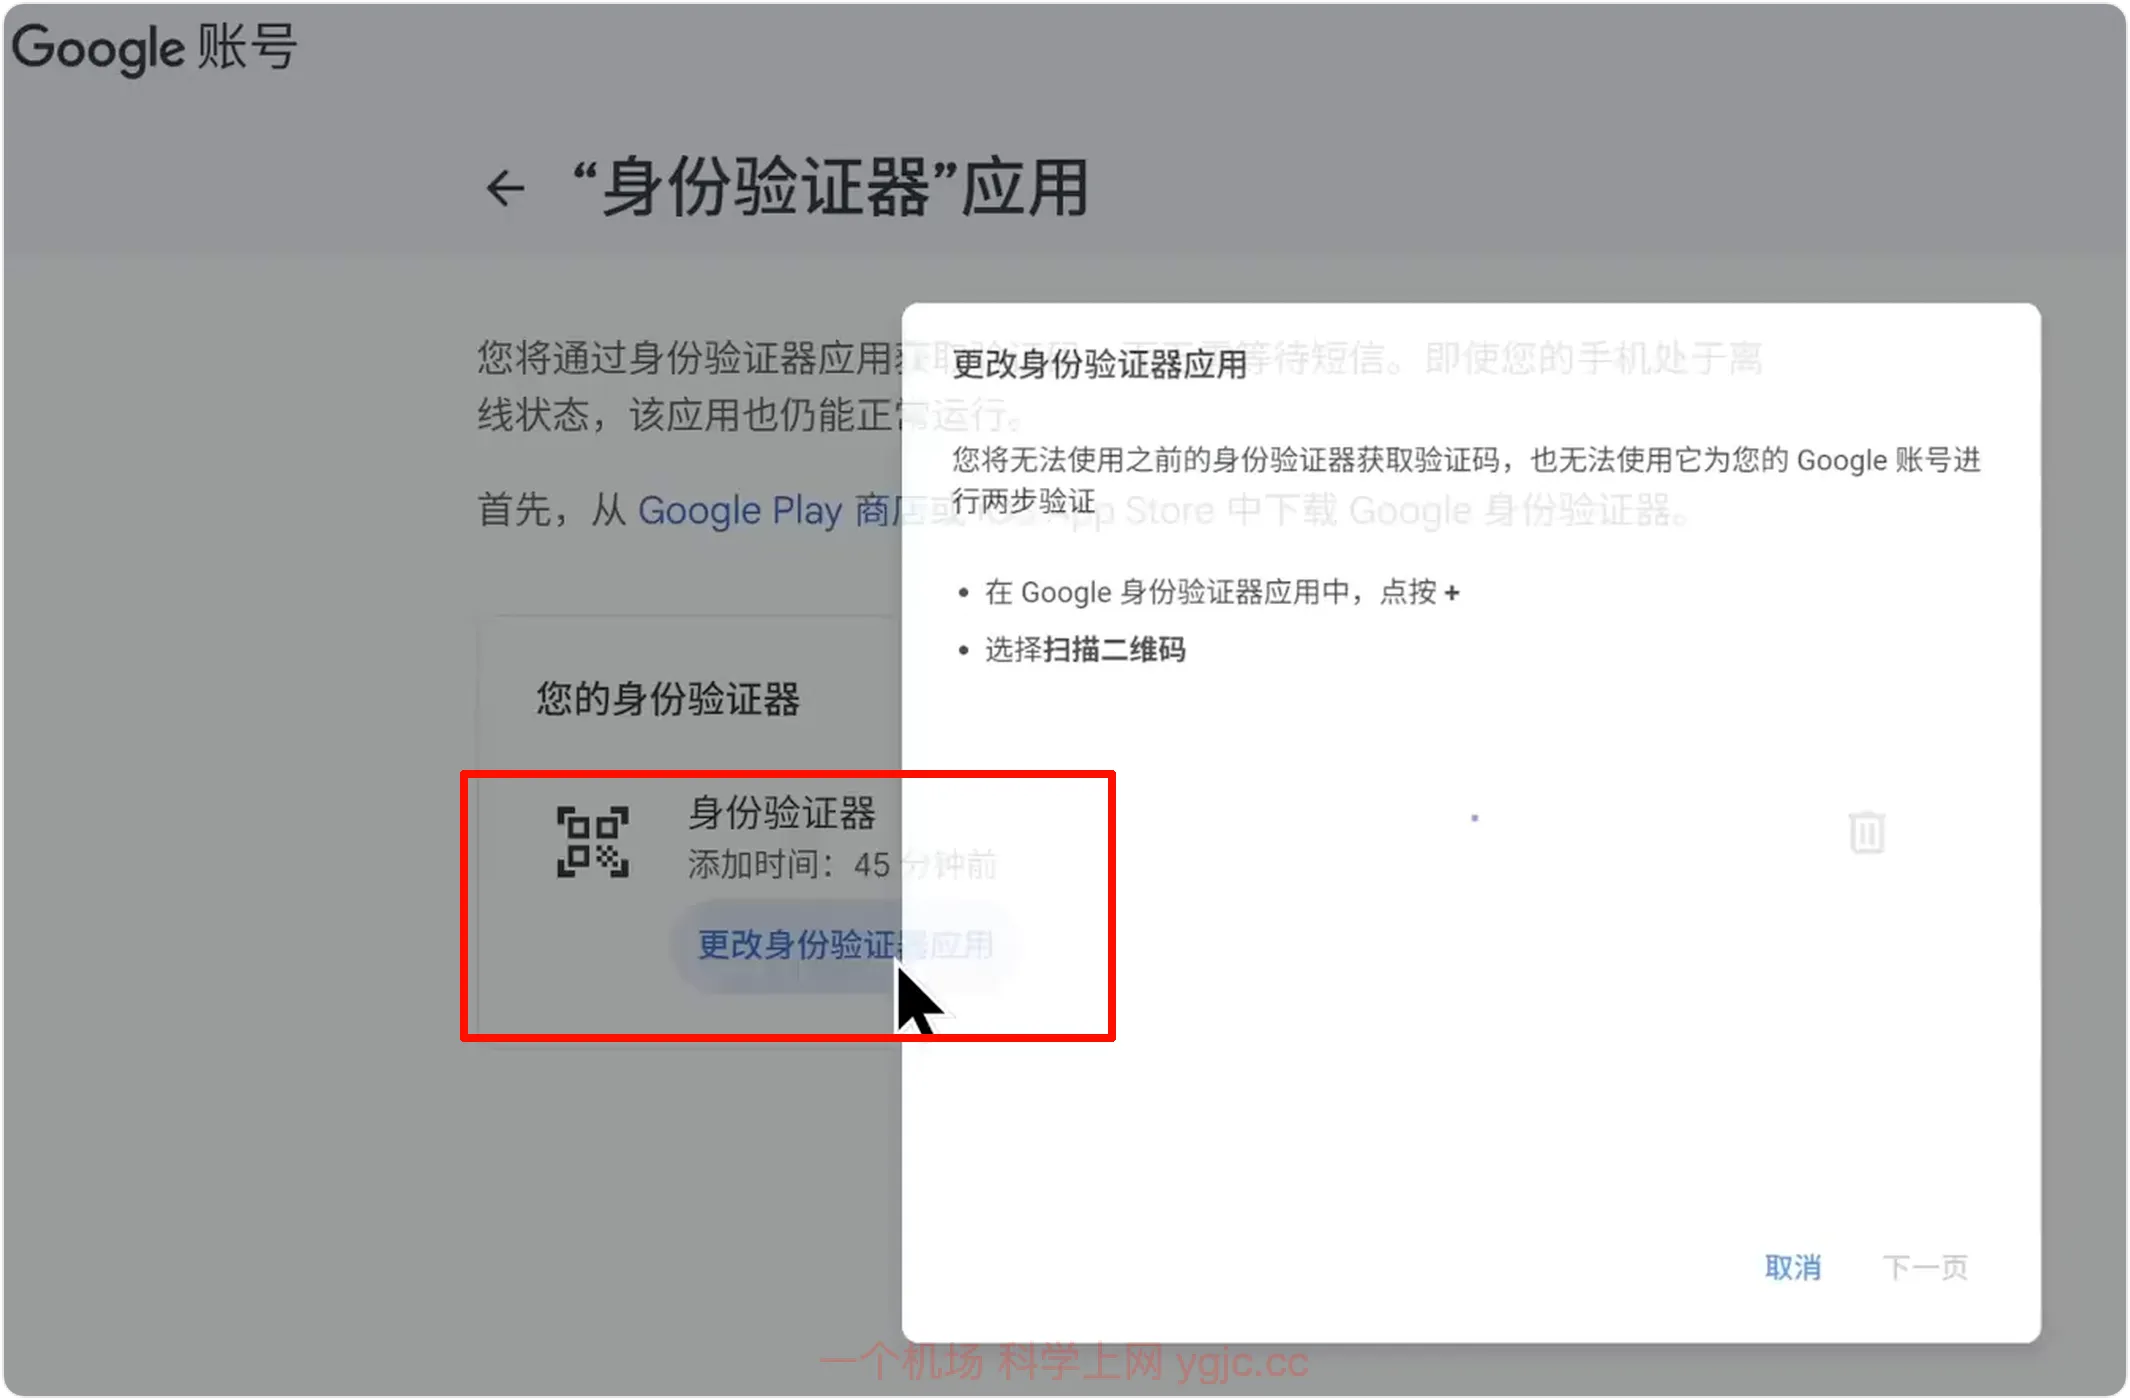2130x1400 pixels.
Task: Click the dialog title 更改身份验证器应用
Action: coord(1098,364)
